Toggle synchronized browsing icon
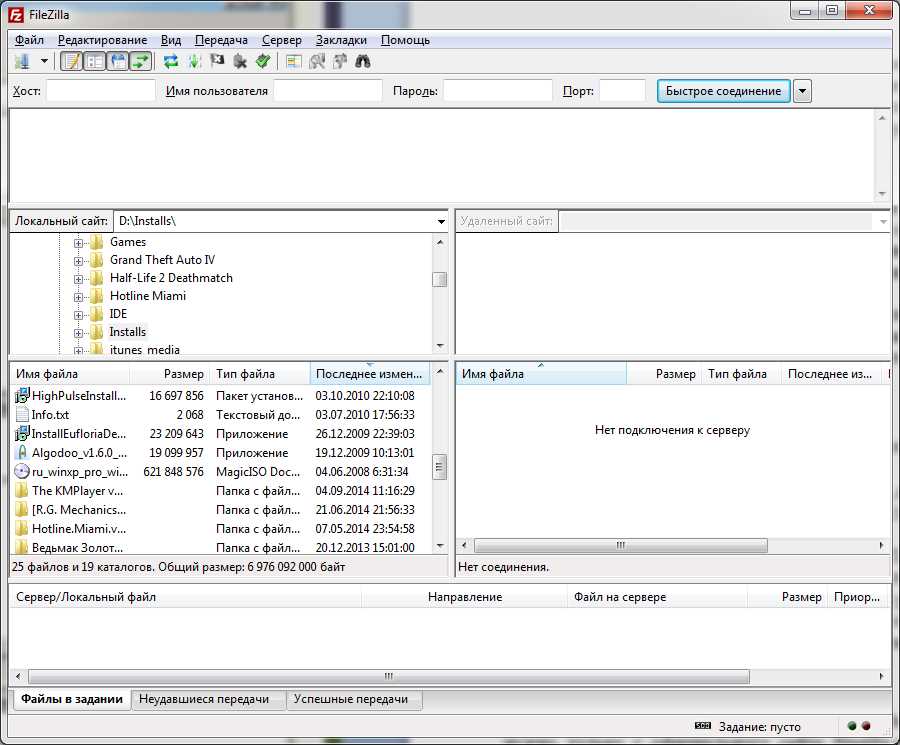This screenshot has height=745, width=900. tap(340, 61)
